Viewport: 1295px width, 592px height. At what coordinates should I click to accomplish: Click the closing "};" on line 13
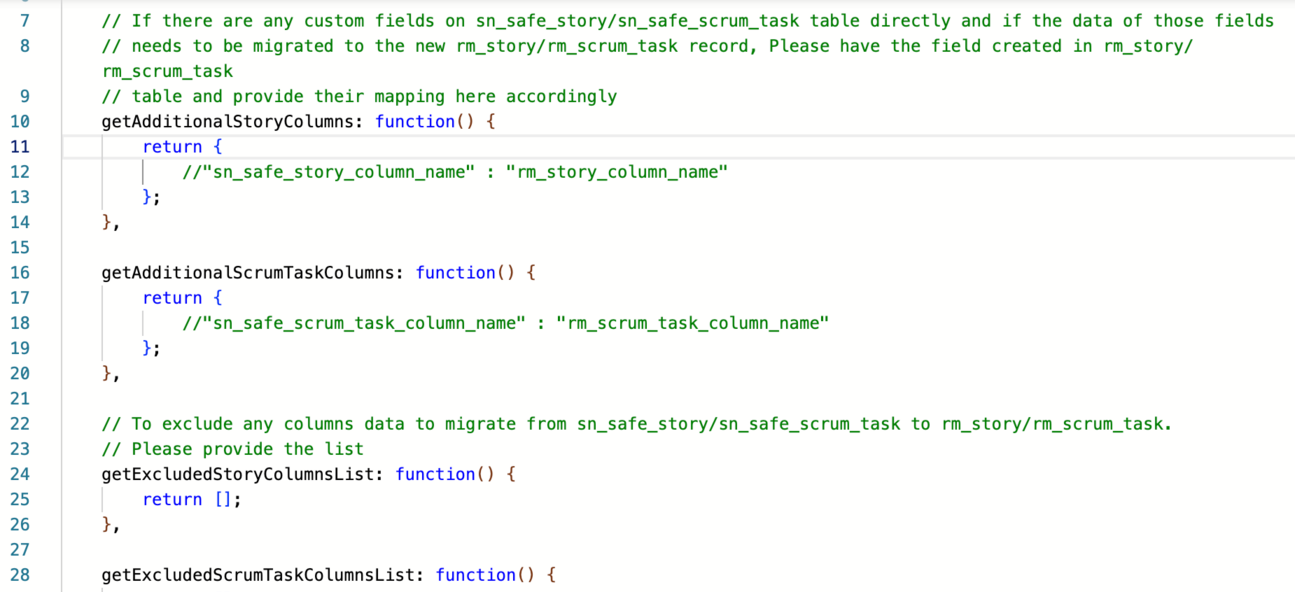click(x=151, y=197)
